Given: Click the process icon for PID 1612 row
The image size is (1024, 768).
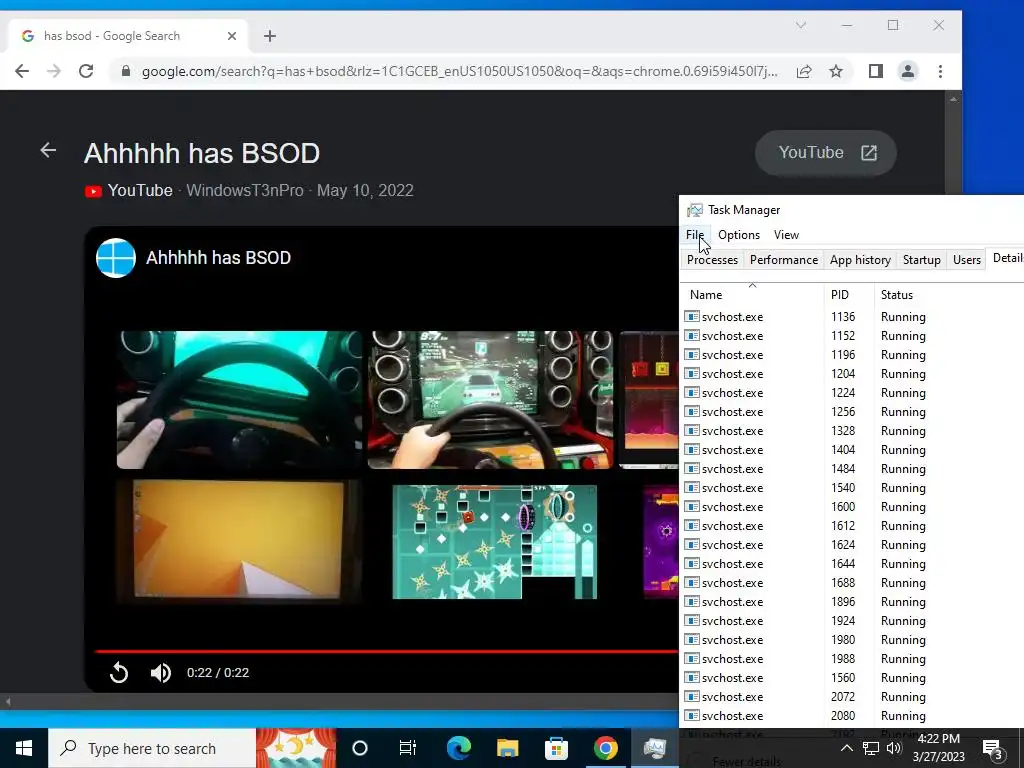Looking at the screenshot, I should click(692, 526).
